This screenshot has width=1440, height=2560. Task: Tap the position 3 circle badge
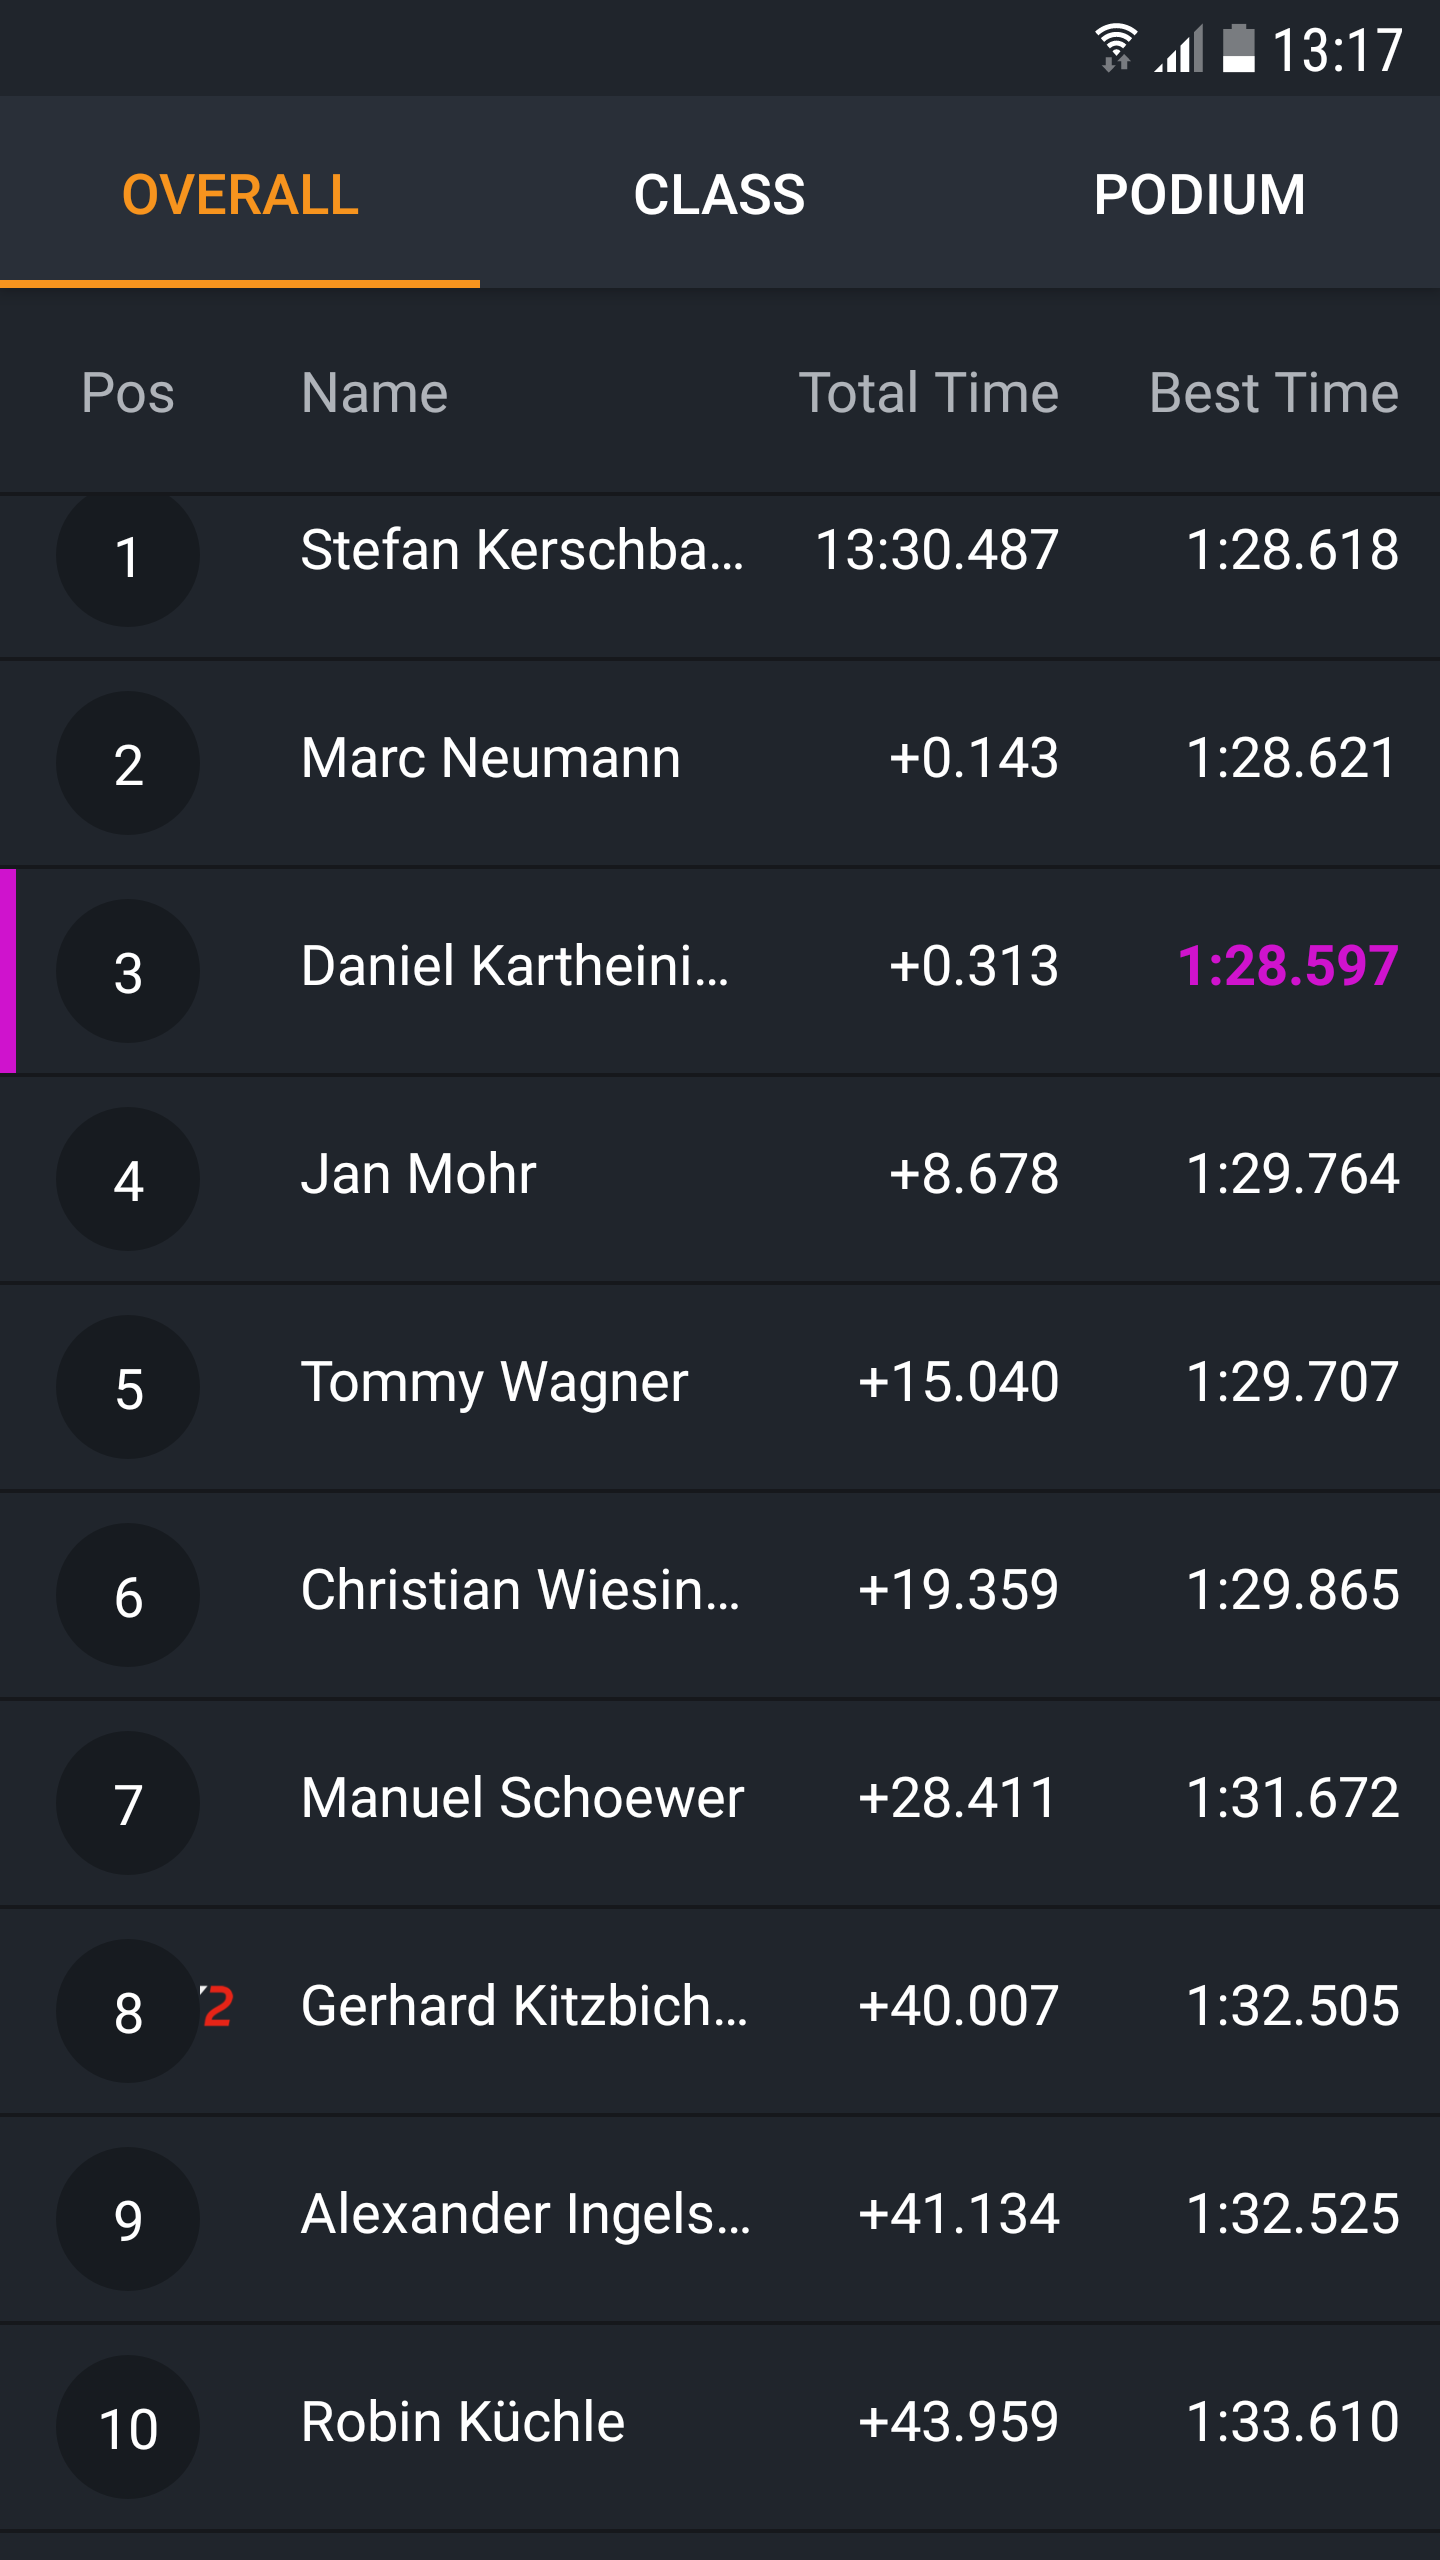128,972
